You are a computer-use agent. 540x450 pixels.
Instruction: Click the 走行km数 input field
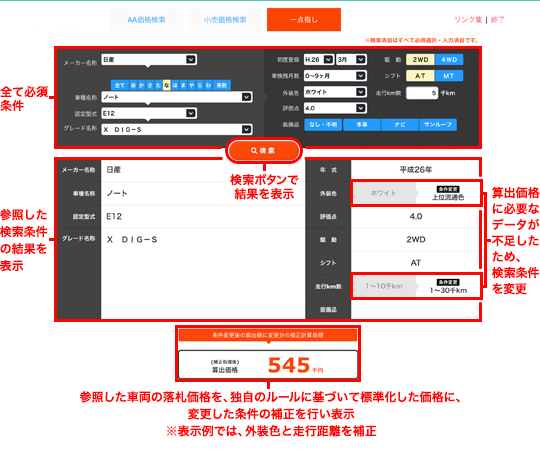click(x=422, y=93)
